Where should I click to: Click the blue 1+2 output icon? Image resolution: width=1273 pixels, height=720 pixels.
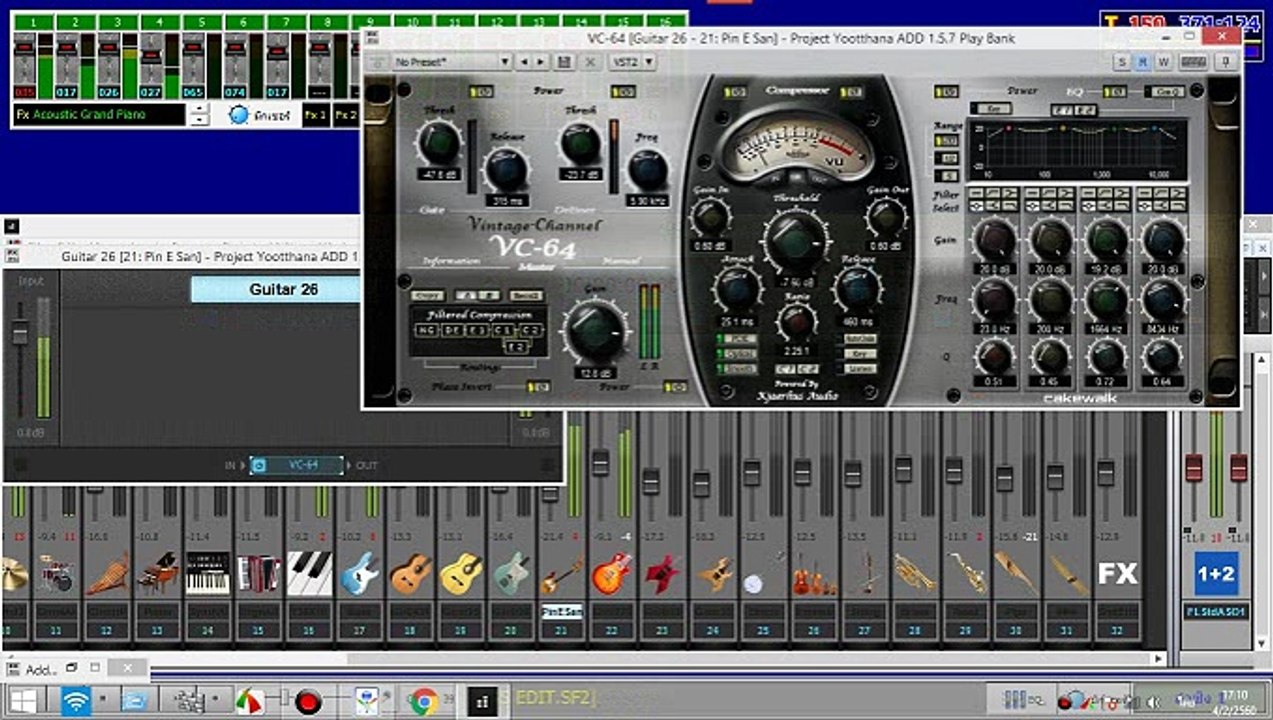click(x=1216, y=574)
